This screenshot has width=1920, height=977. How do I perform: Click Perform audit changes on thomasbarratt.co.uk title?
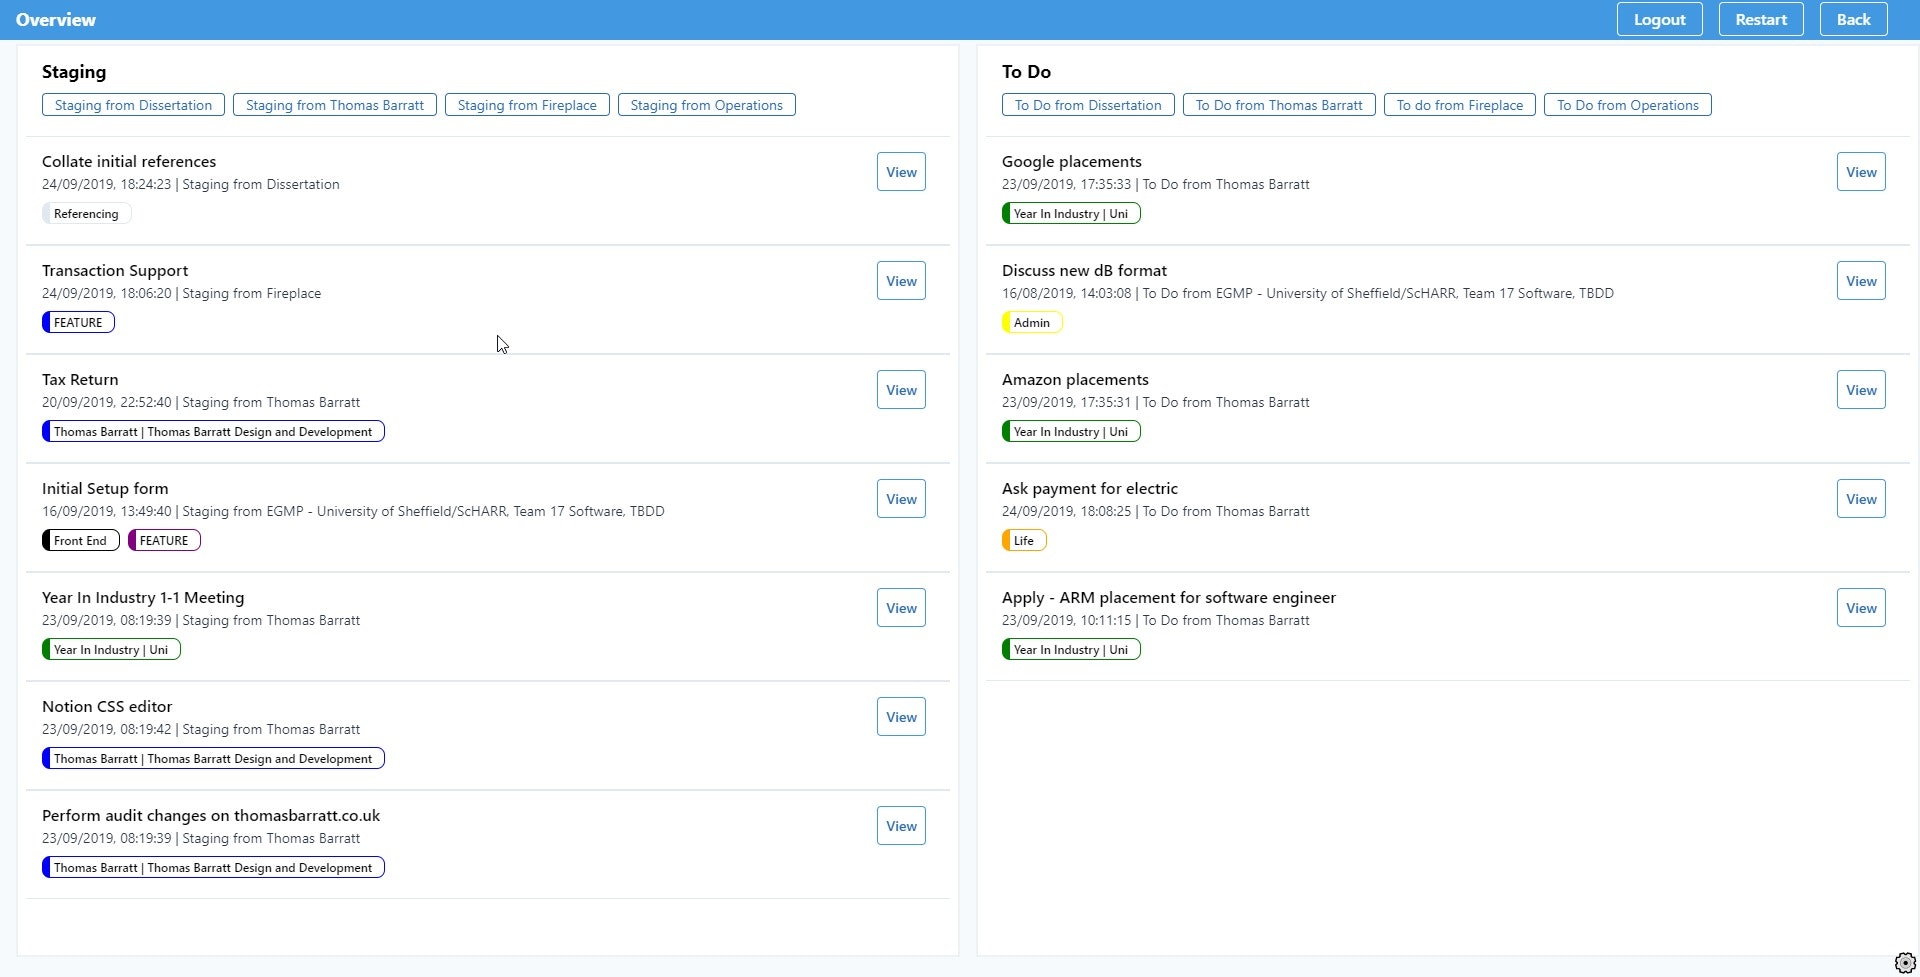tap(211, 815)
